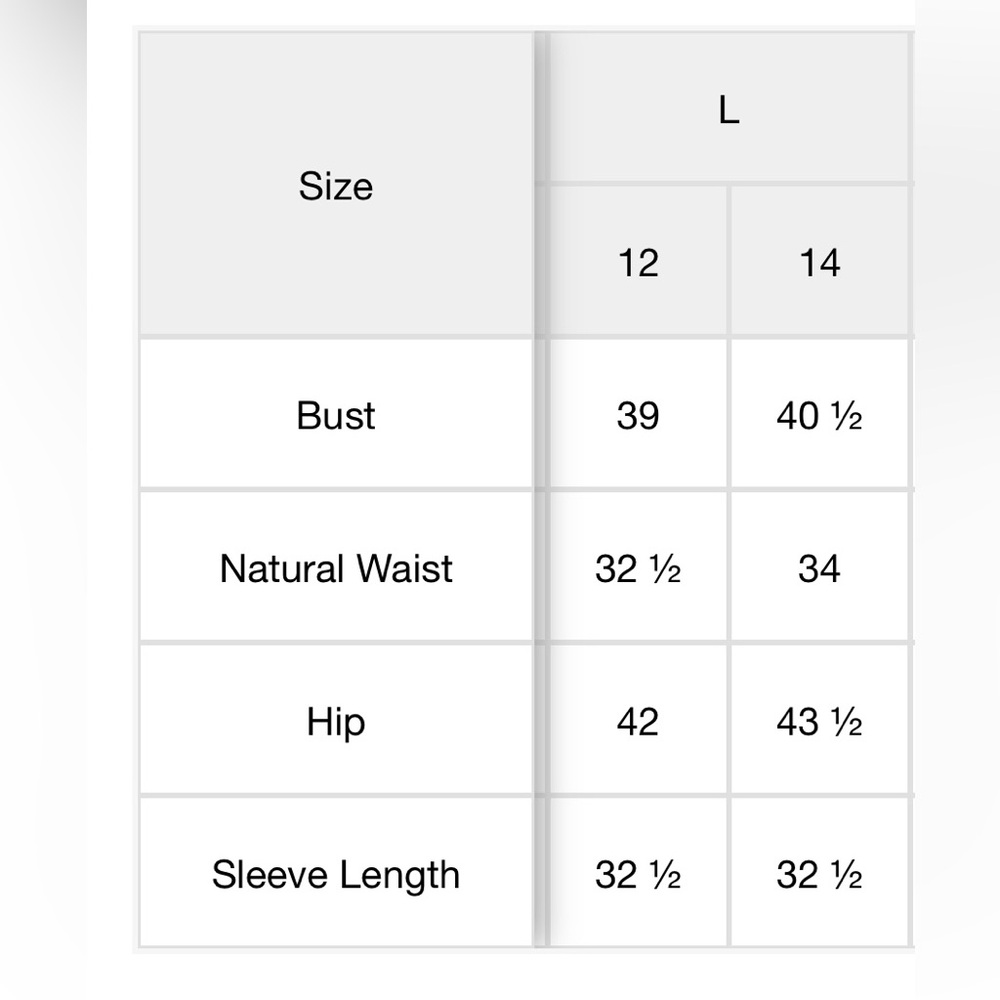Viewport: 1000px width, 1000px height.
Task: Click the shadowed divider beside Size column
Action: (x=541, y=490)
